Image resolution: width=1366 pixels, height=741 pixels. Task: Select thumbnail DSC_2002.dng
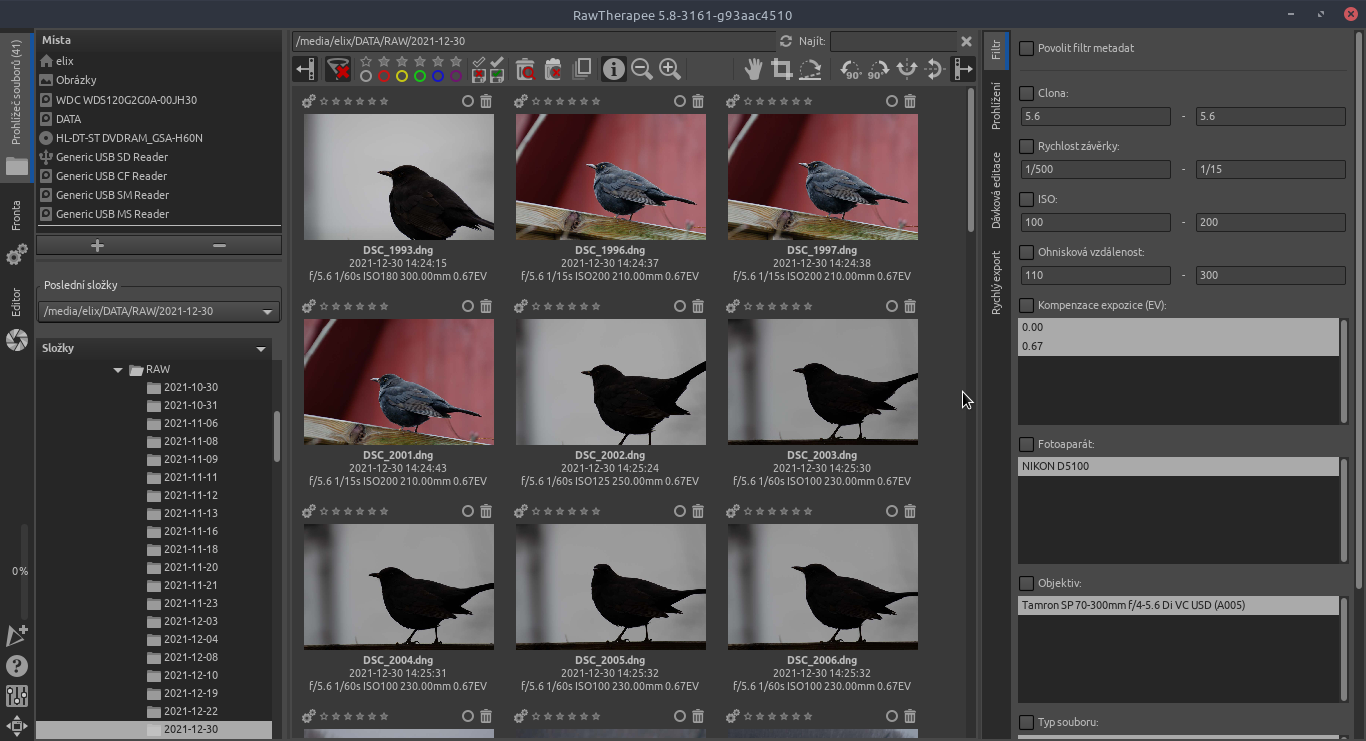pyautogui.click(x=610, y=382)
